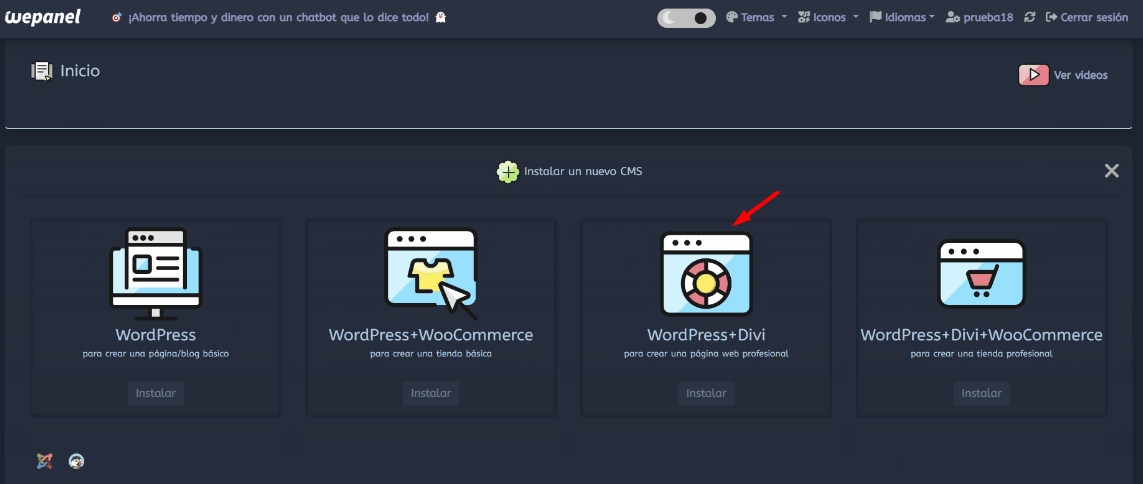The height and width of the screenshot is (484, 1143).
Task: Click the Inicio page title
Action: pyautogui.click(x=80, y=71)
